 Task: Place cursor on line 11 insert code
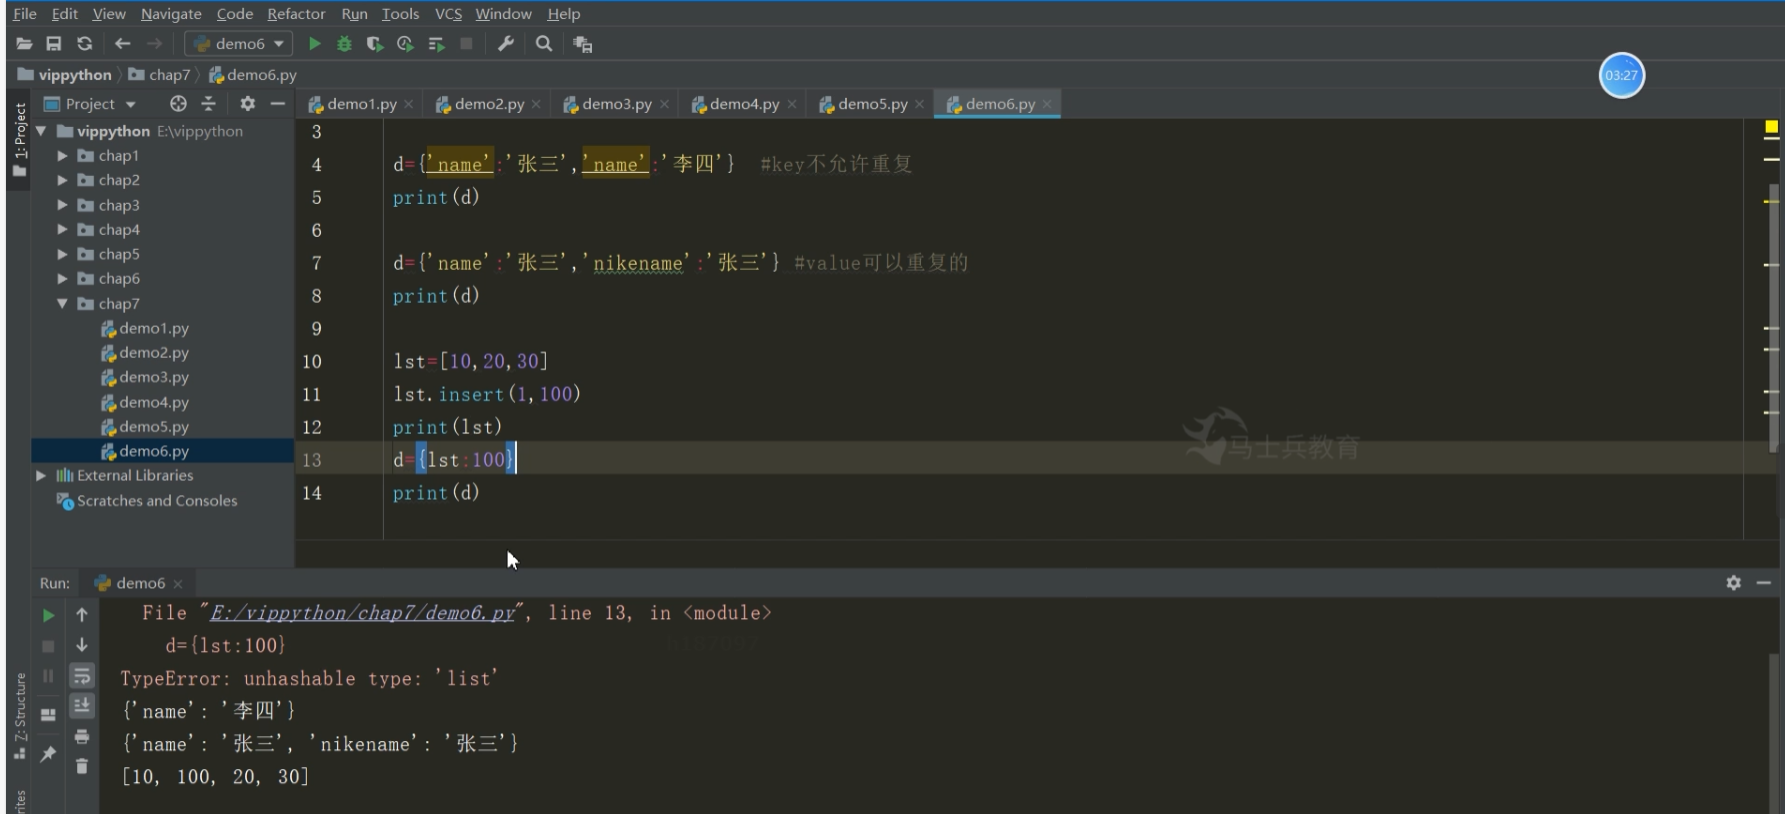pyautogui.click(x=487, y=394)
